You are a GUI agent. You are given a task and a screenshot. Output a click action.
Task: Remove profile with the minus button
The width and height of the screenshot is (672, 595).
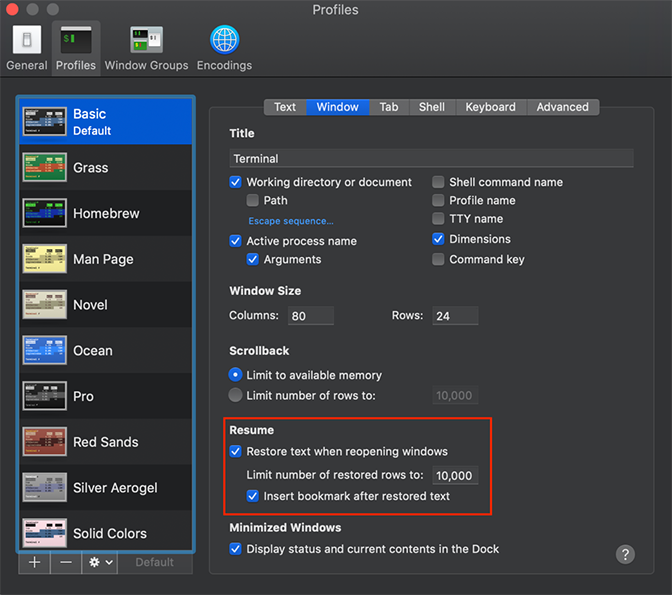[x=65, y=562]
